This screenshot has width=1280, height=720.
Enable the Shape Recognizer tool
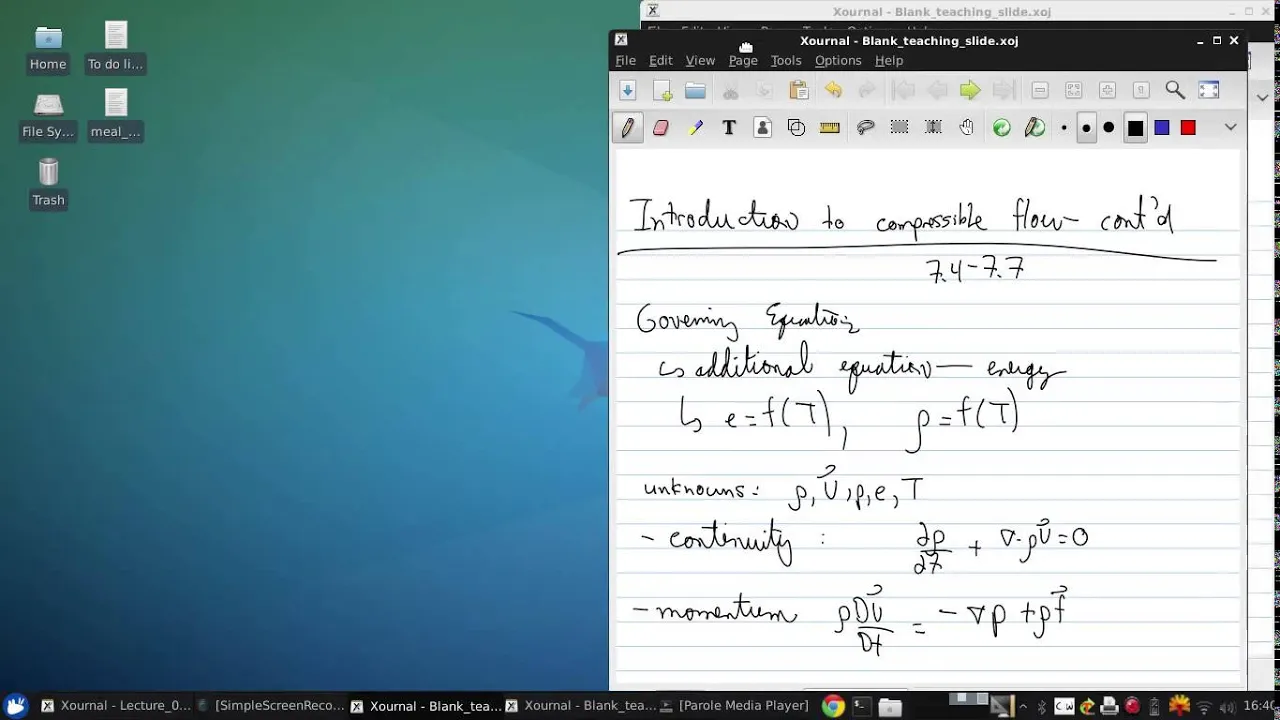(797, 127)
